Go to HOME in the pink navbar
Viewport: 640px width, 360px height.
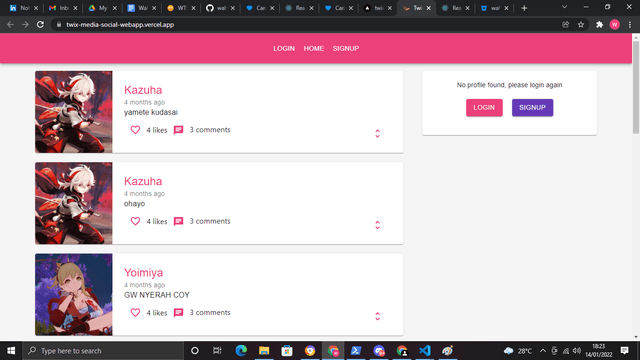(313, 49)
